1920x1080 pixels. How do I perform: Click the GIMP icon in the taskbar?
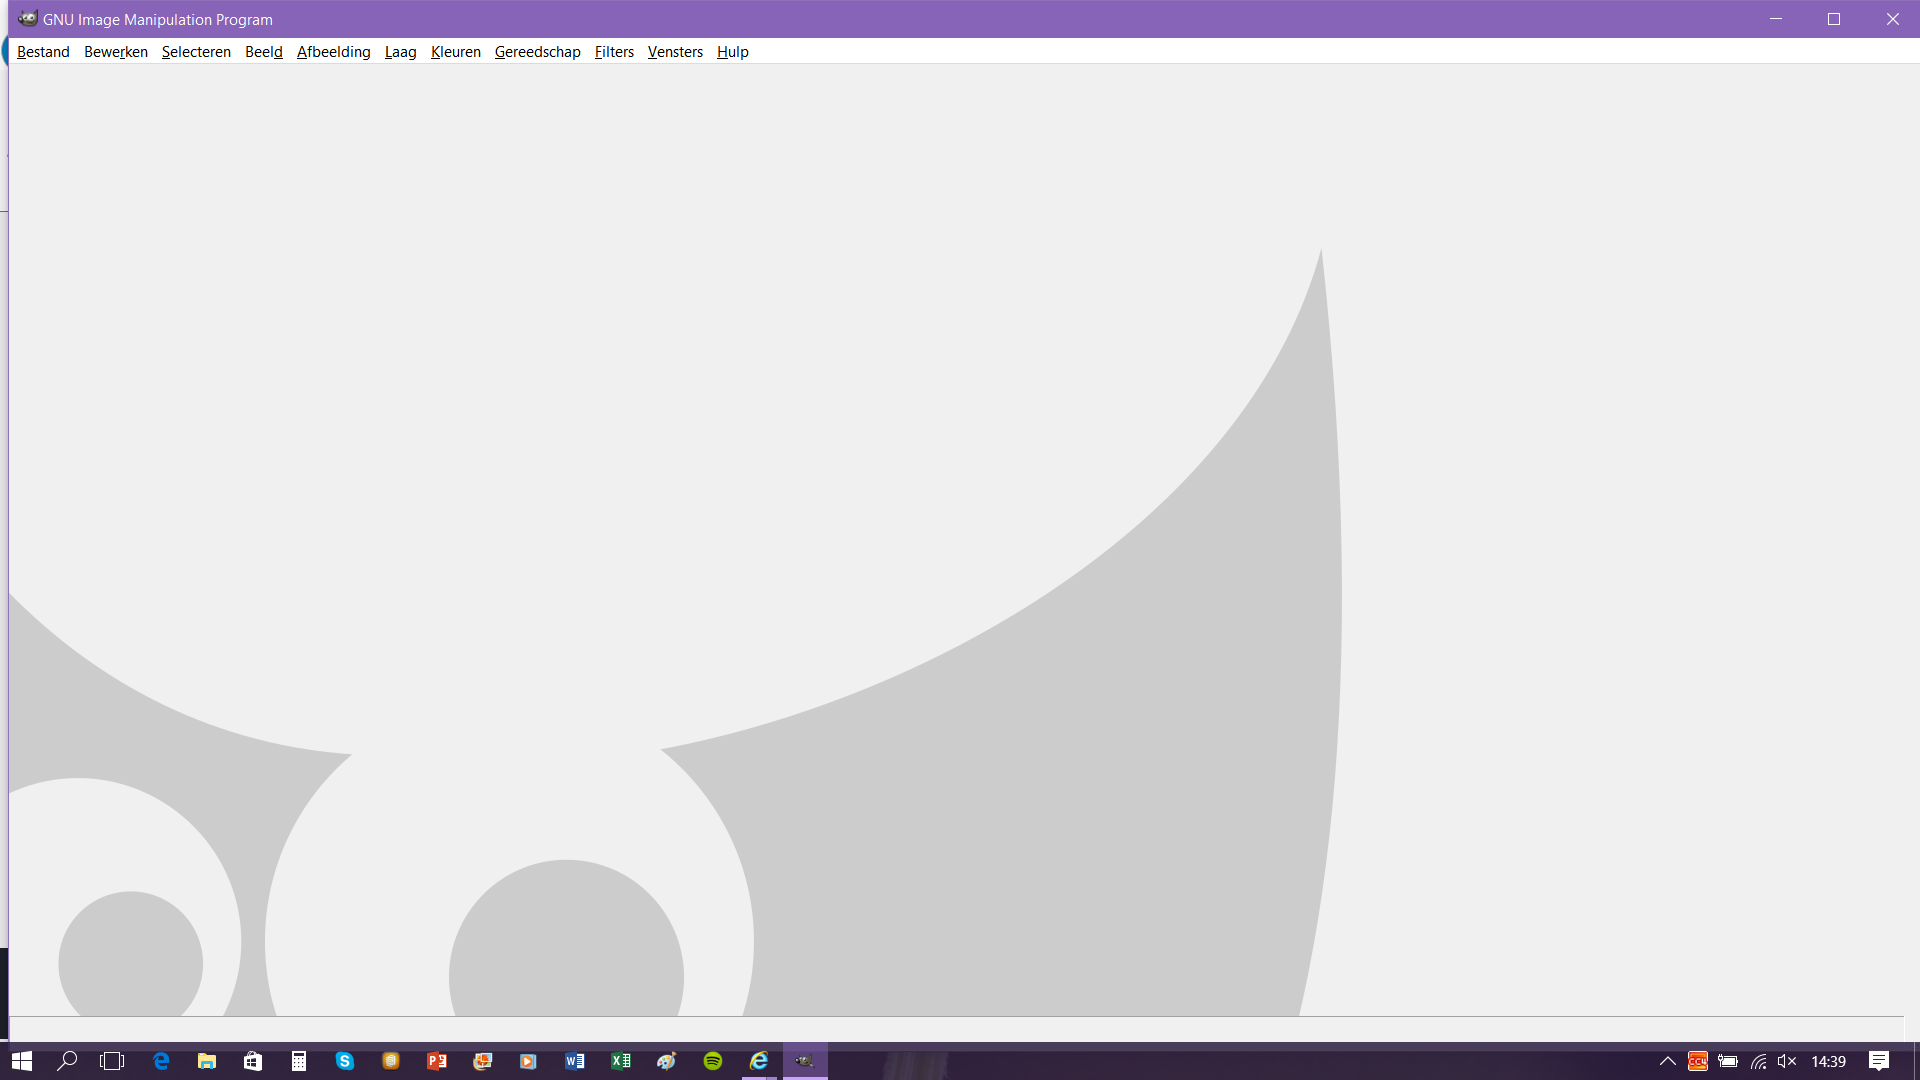[x=805, y=1061]
